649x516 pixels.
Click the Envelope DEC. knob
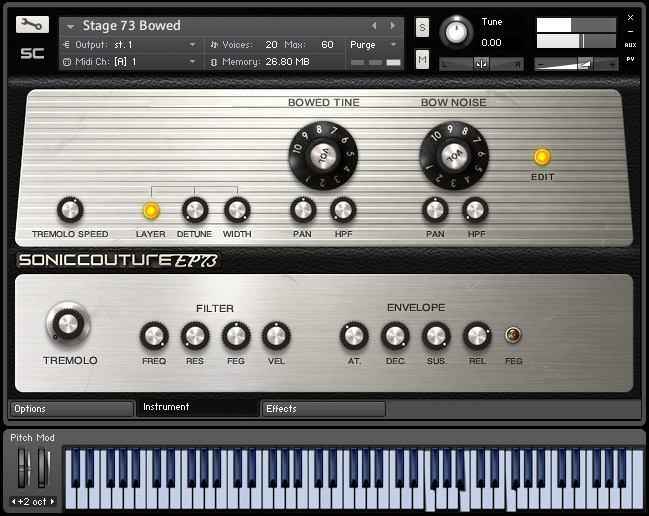[395, 336]
